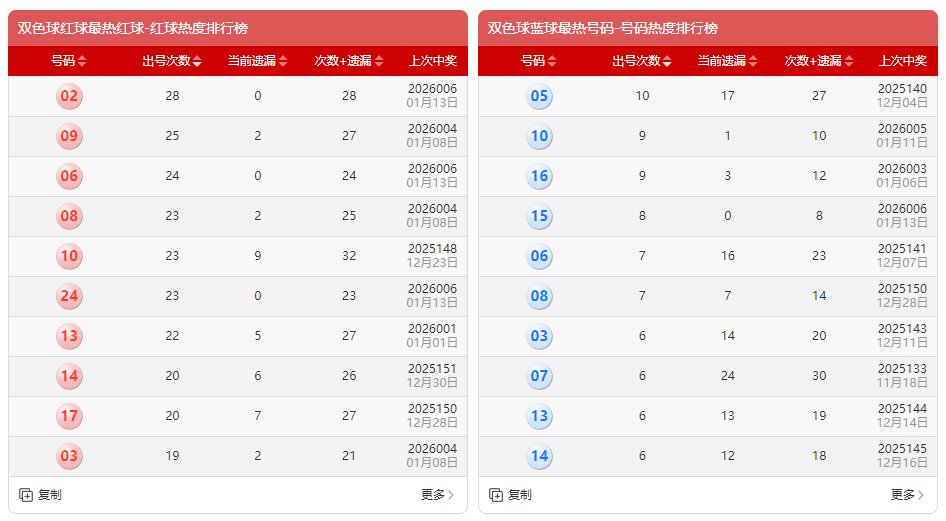Screen dimensions: 946x521
Task: Sort blue ball table by 出号次数
Action: [x=642, y=61]
